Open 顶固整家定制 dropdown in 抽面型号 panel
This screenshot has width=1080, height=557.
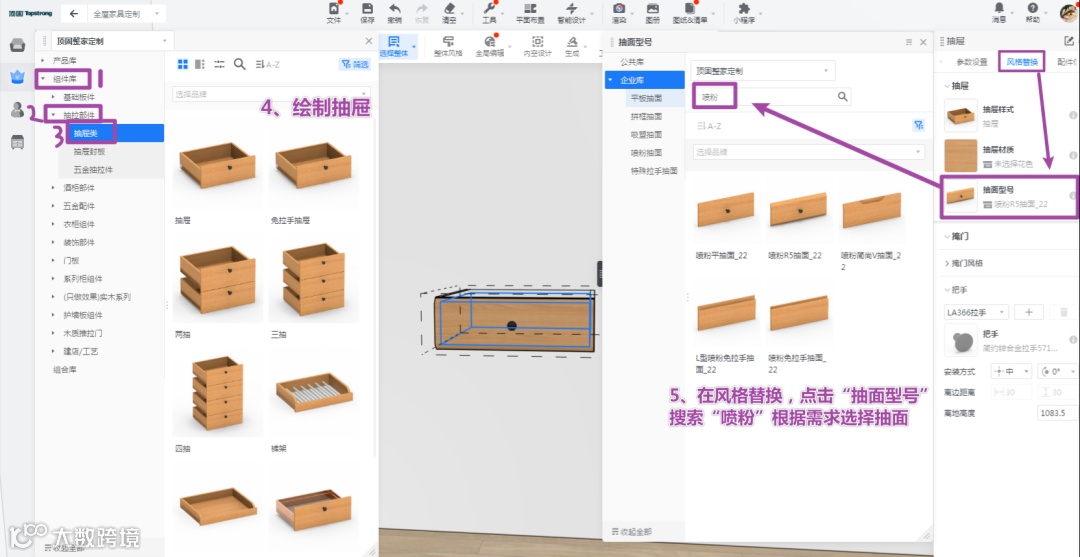tap(763, 71)
